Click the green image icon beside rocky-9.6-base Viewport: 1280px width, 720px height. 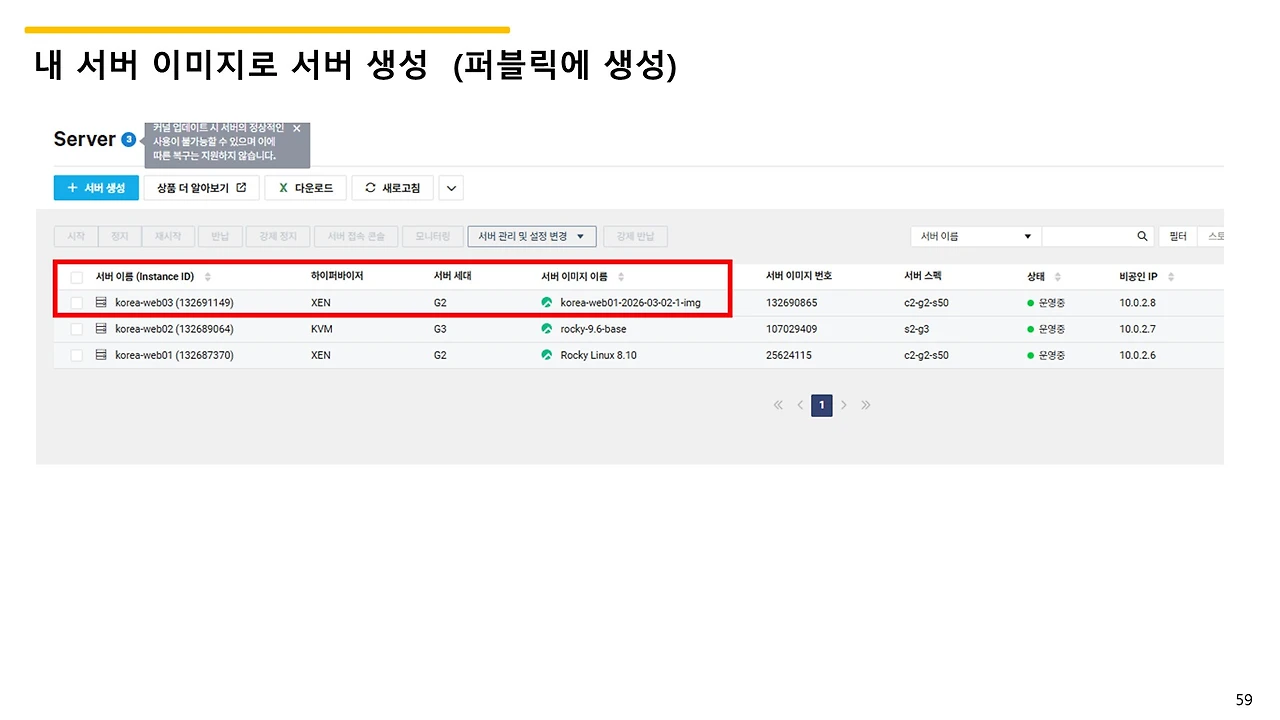pos(547,328)
